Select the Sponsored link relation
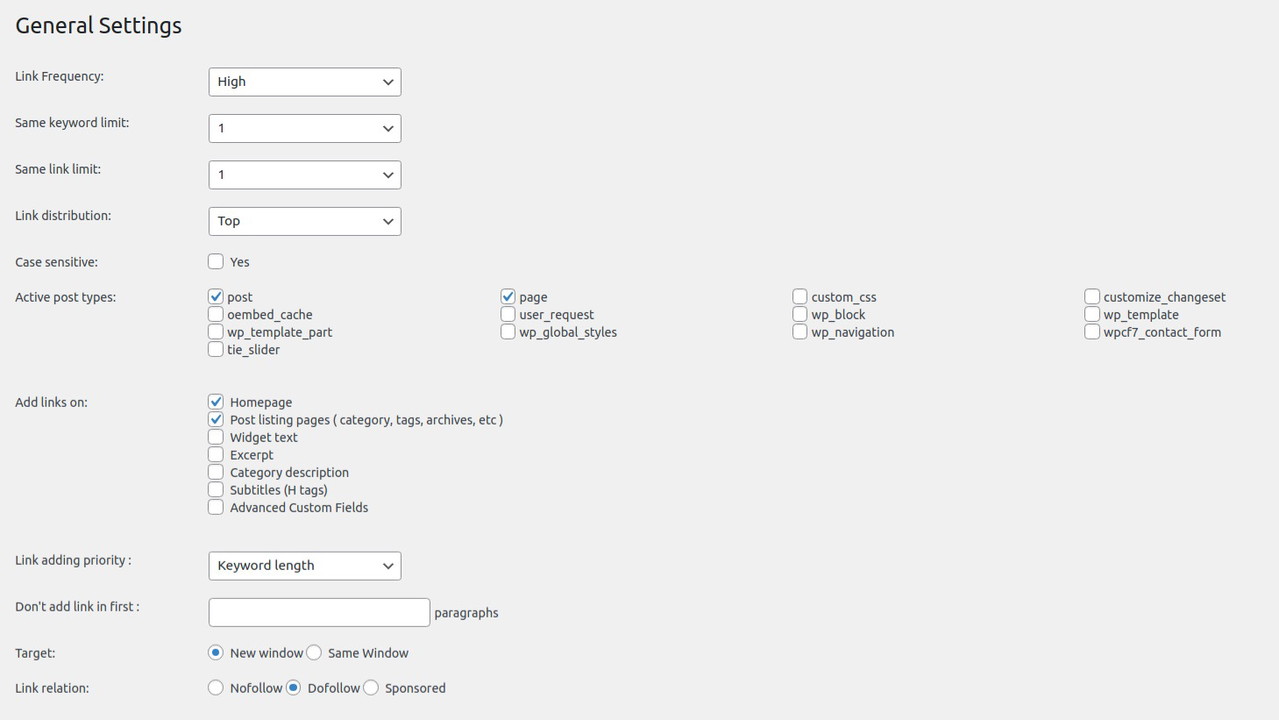Screen dimensions: 1279x720 (x=371, y=688)
